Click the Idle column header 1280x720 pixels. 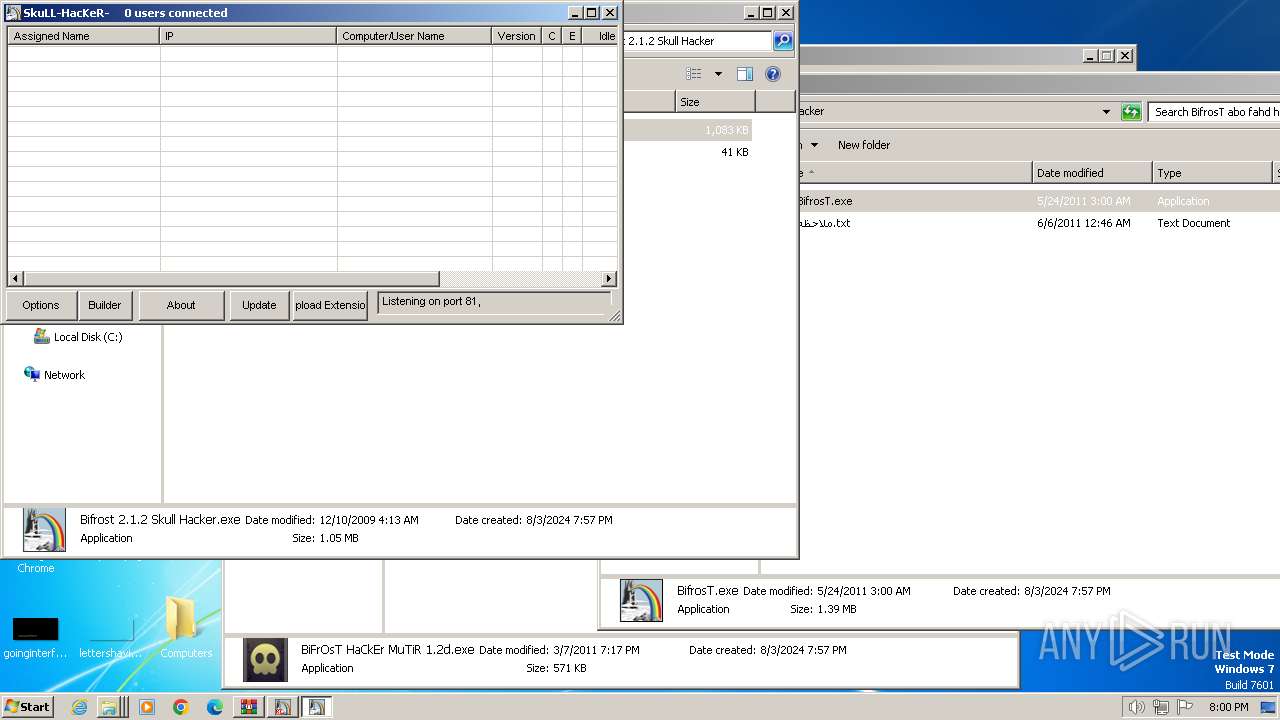(x=600, y=36)
